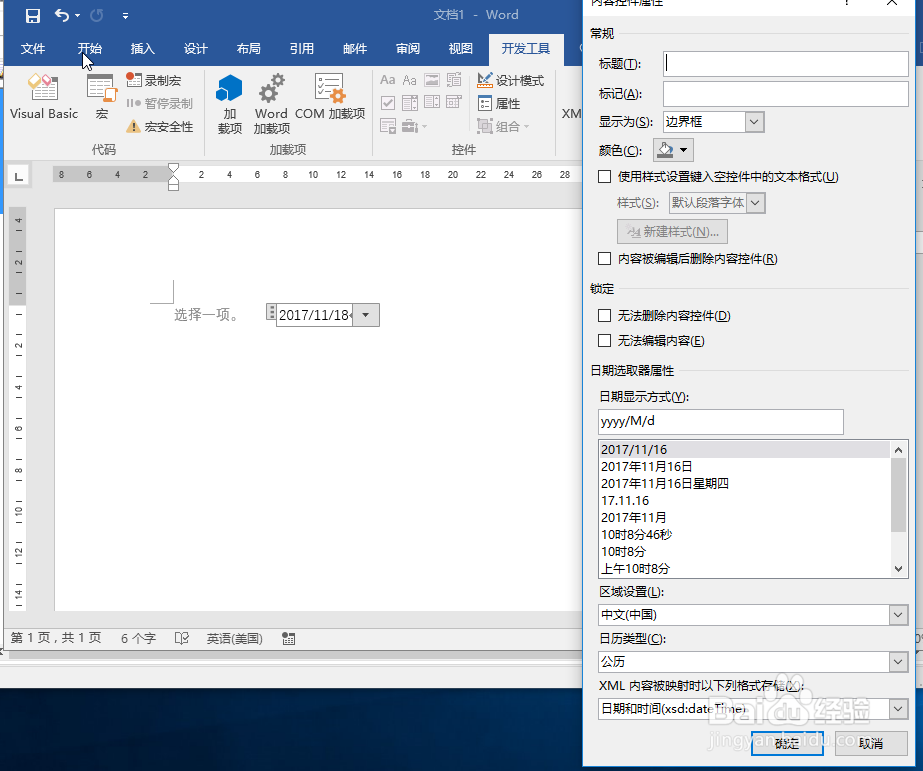Click the 新建样式 button
The height and width of the screenshot is (771, 923).
click(671, 231)
